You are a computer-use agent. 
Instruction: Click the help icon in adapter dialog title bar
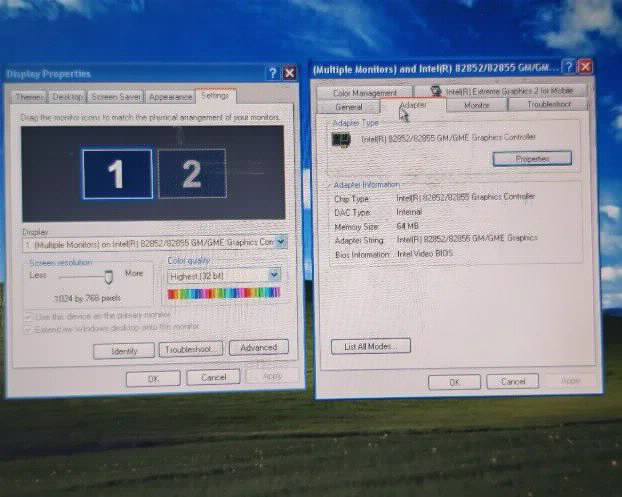point(568,67)
